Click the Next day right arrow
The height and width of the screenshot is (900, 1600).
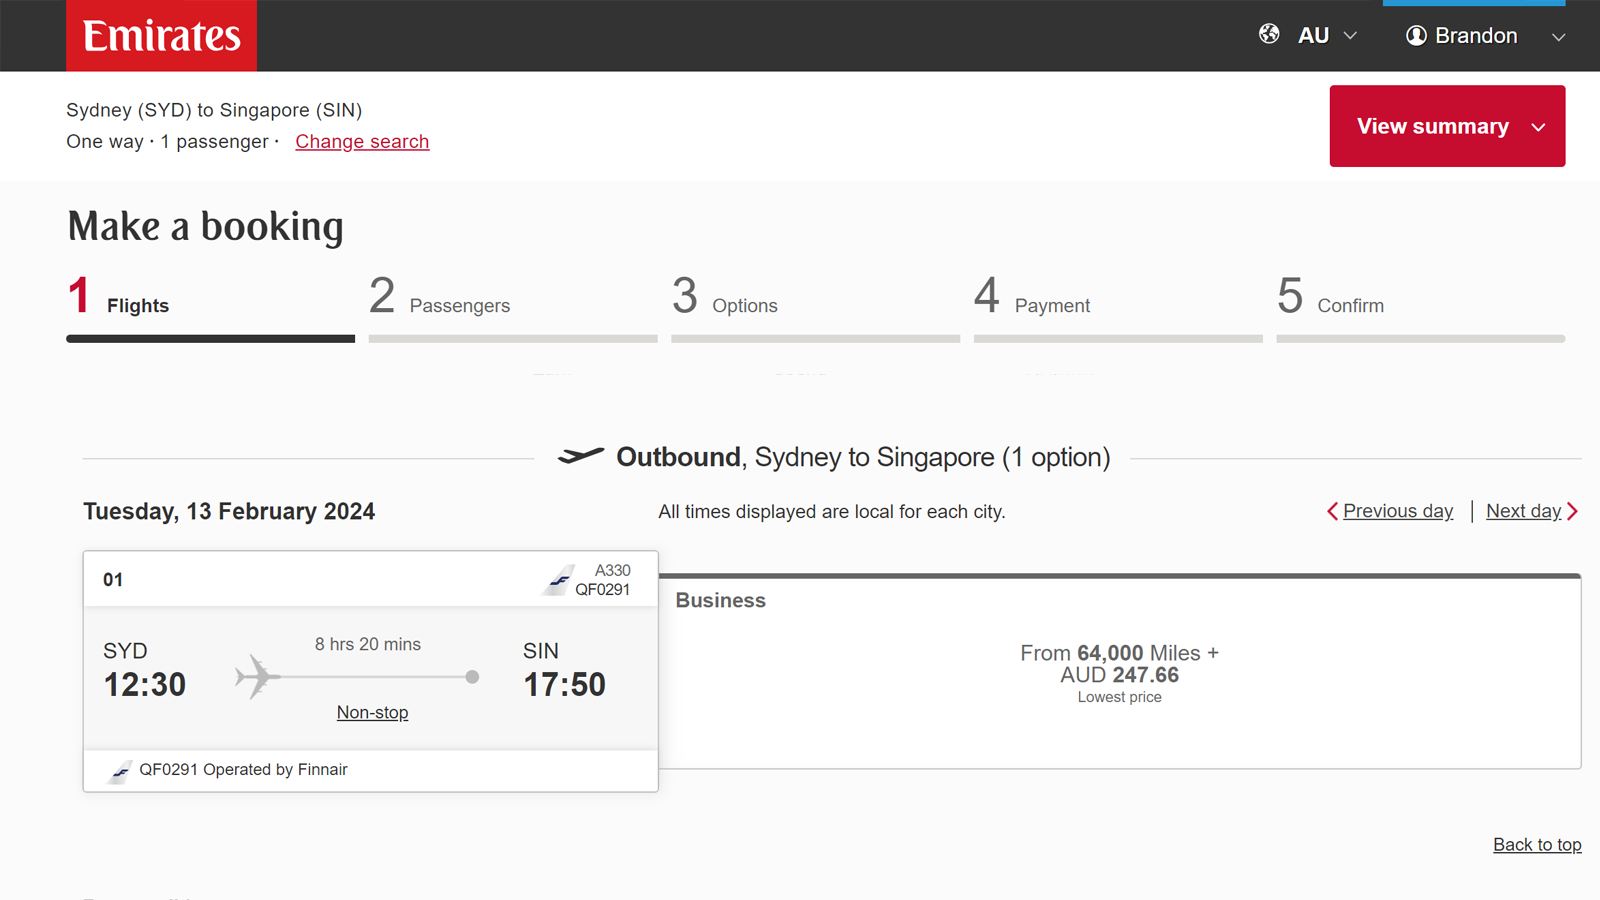tap(1572, 511)
